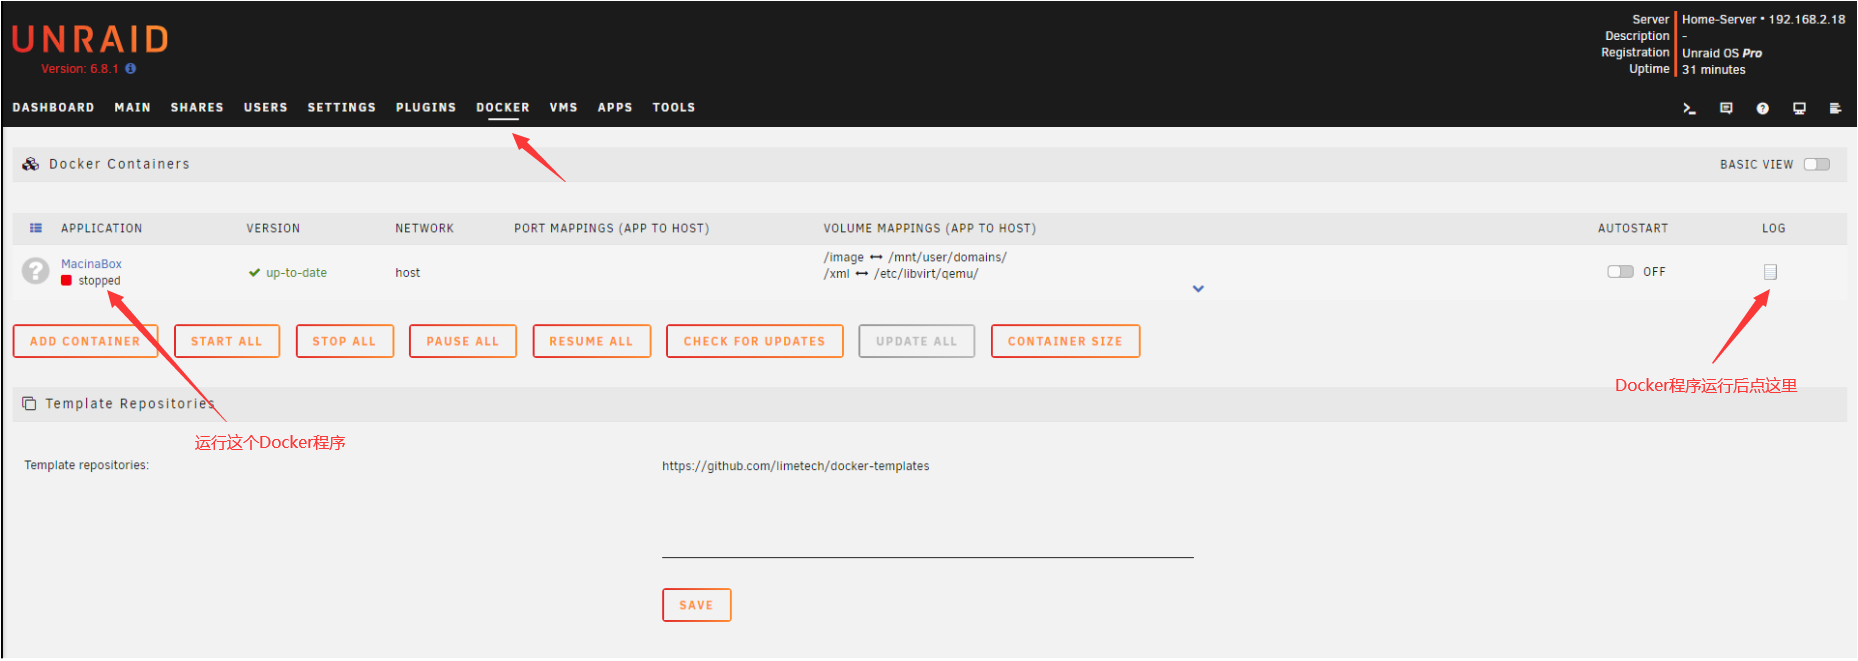The height and width of the screenshot is (661, 1858).
Task: Go to the VMs tab
Action: coord(563,107)
